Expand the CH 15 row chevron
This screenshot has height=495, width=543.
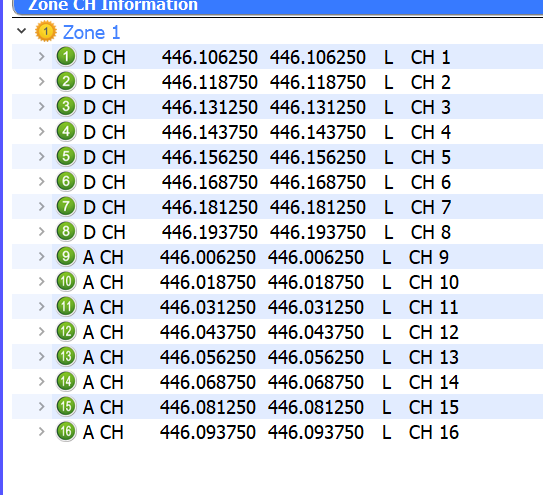tap(42, 407)
